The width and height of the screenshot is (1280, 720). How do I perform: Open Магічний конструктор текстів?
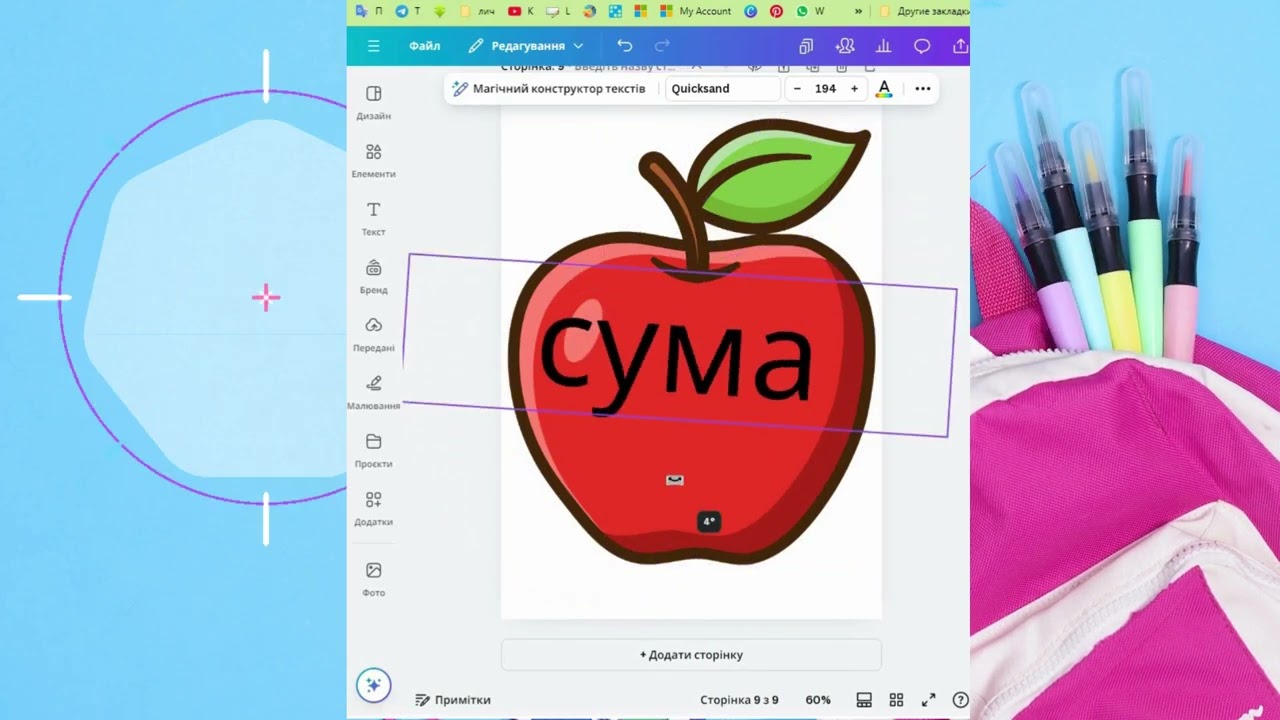click(549, 89)
